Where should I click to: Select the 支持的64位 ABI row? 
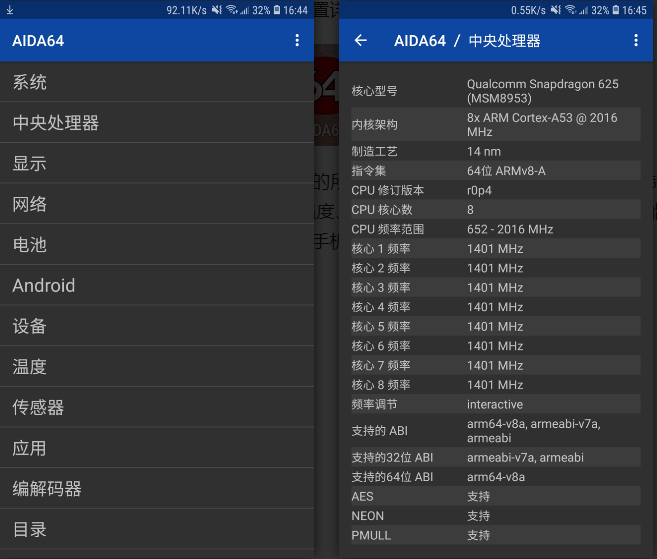pos(496,477)
